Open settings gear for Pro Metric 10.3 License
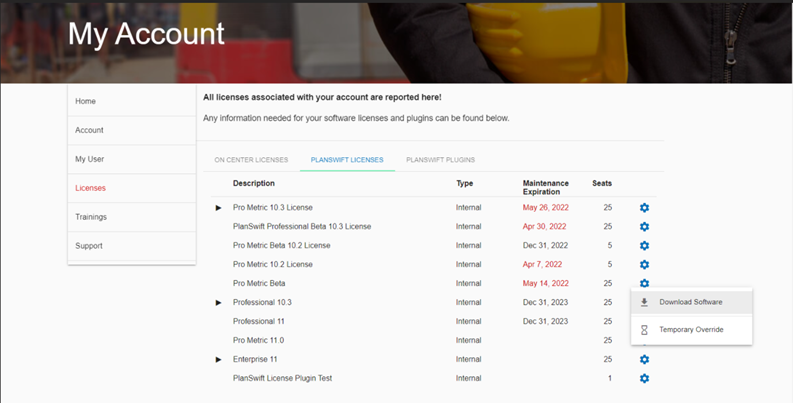 click(644, 208)
